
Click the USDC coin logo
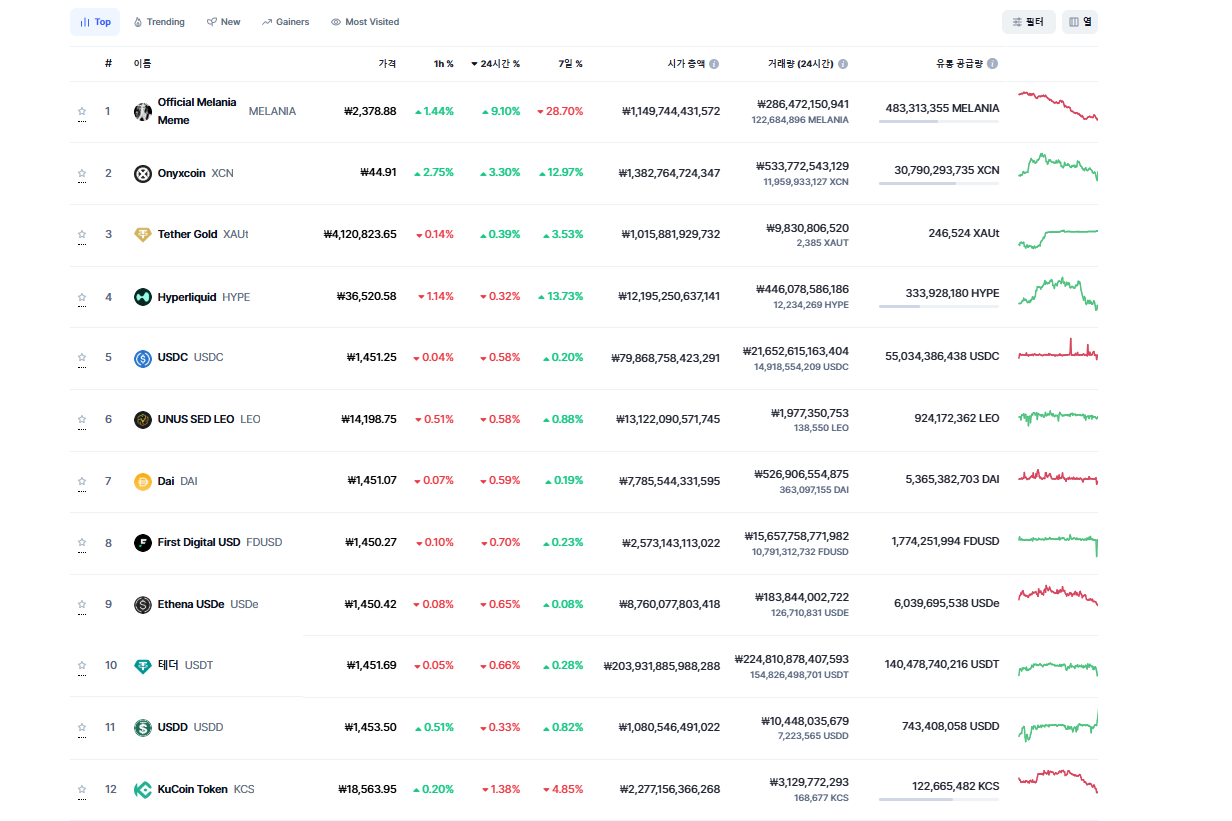point(143,358)
